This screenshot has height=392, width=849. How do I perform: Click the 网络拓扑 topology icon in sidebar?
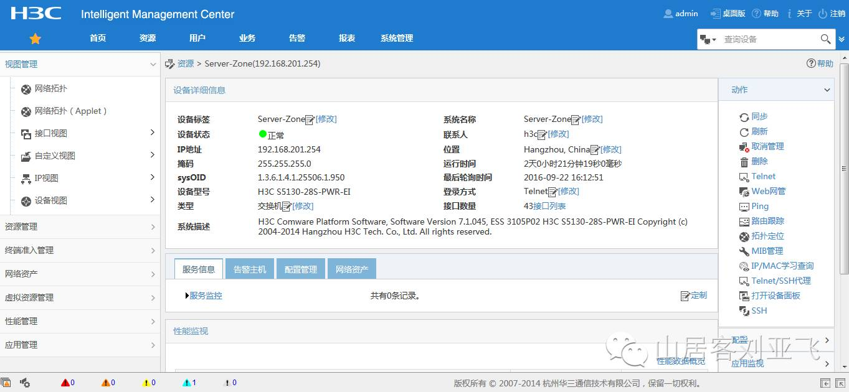point(25,89)
